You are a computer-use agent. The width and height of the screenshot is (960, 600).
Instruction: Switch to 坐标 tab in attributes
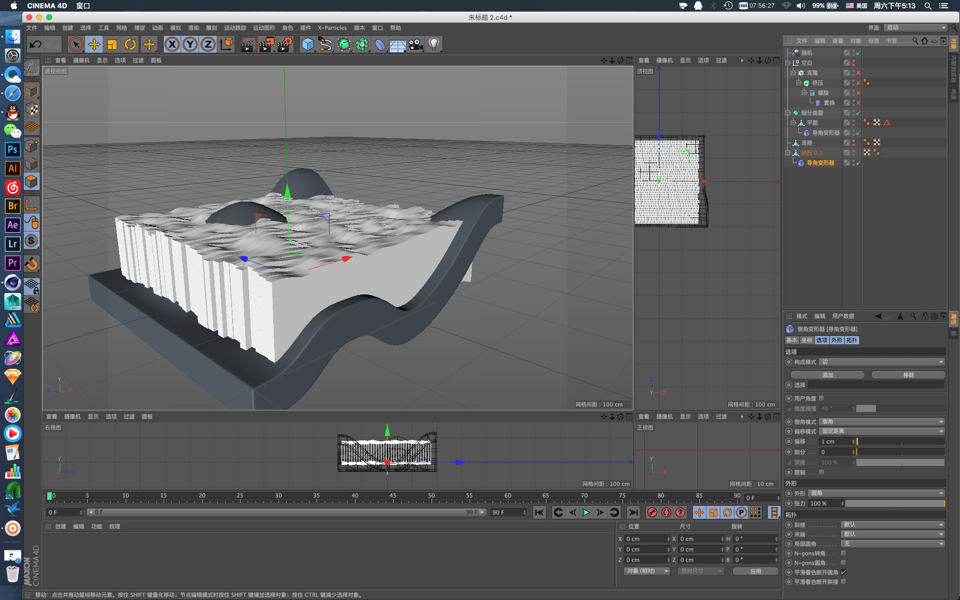pos(807,340)
